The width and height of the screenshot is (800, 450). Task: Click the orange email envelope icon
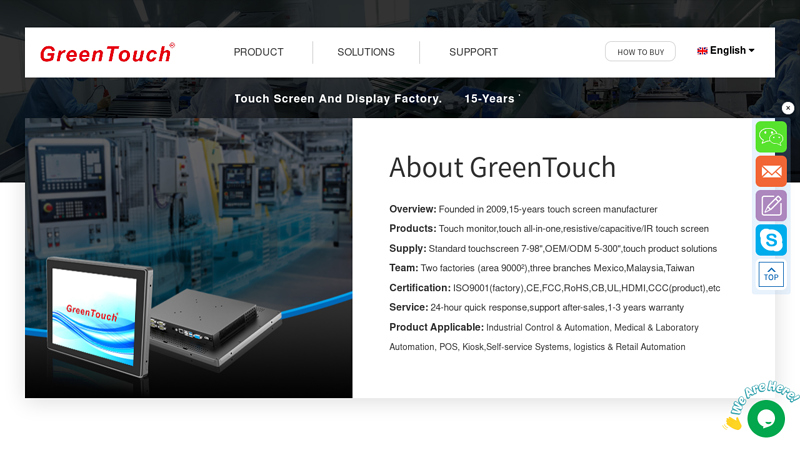(771, 171)
